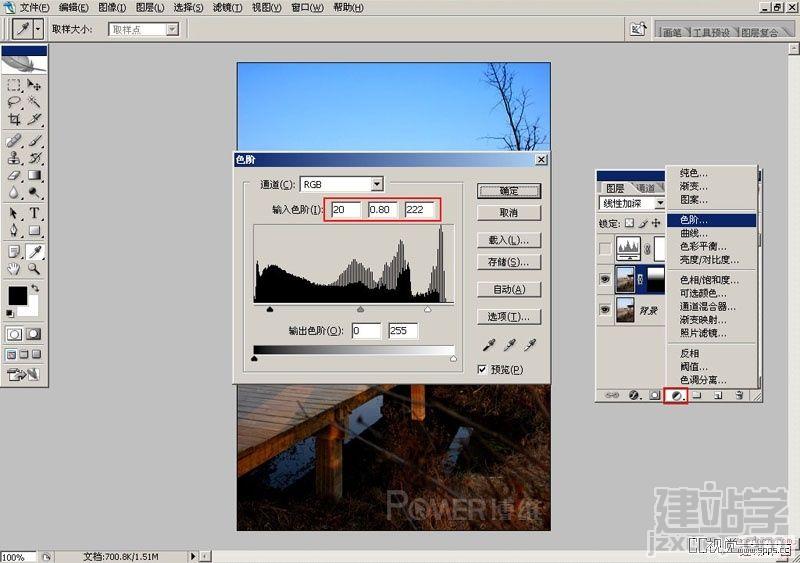Pick the white point eyedropper in Levels dialog
Viewport: 800px width, 563px height.
(530, 345)
